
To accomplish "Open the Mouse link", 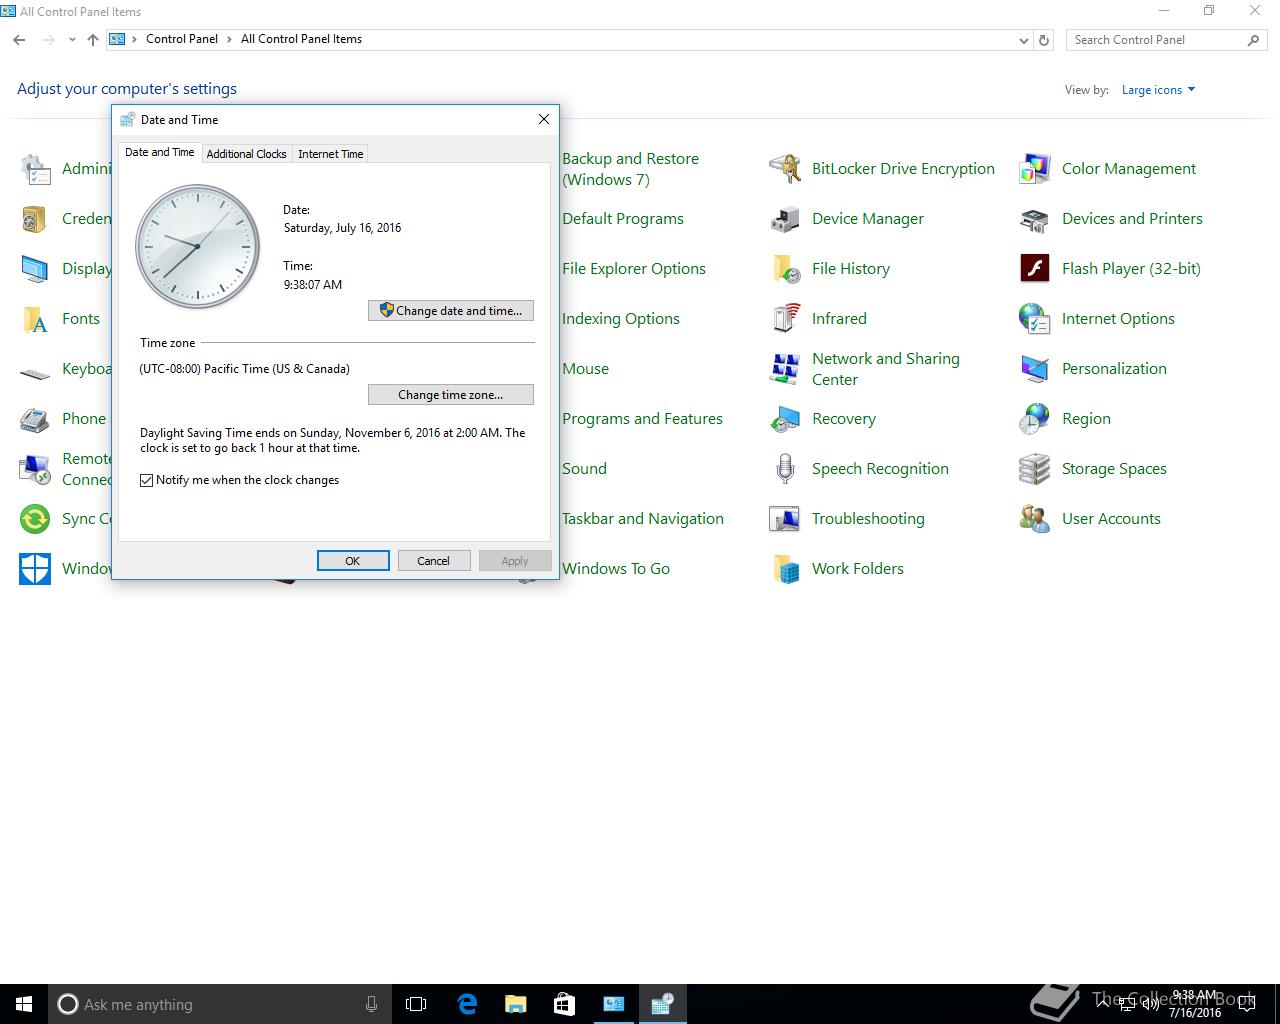I will (x=585, y=369).
